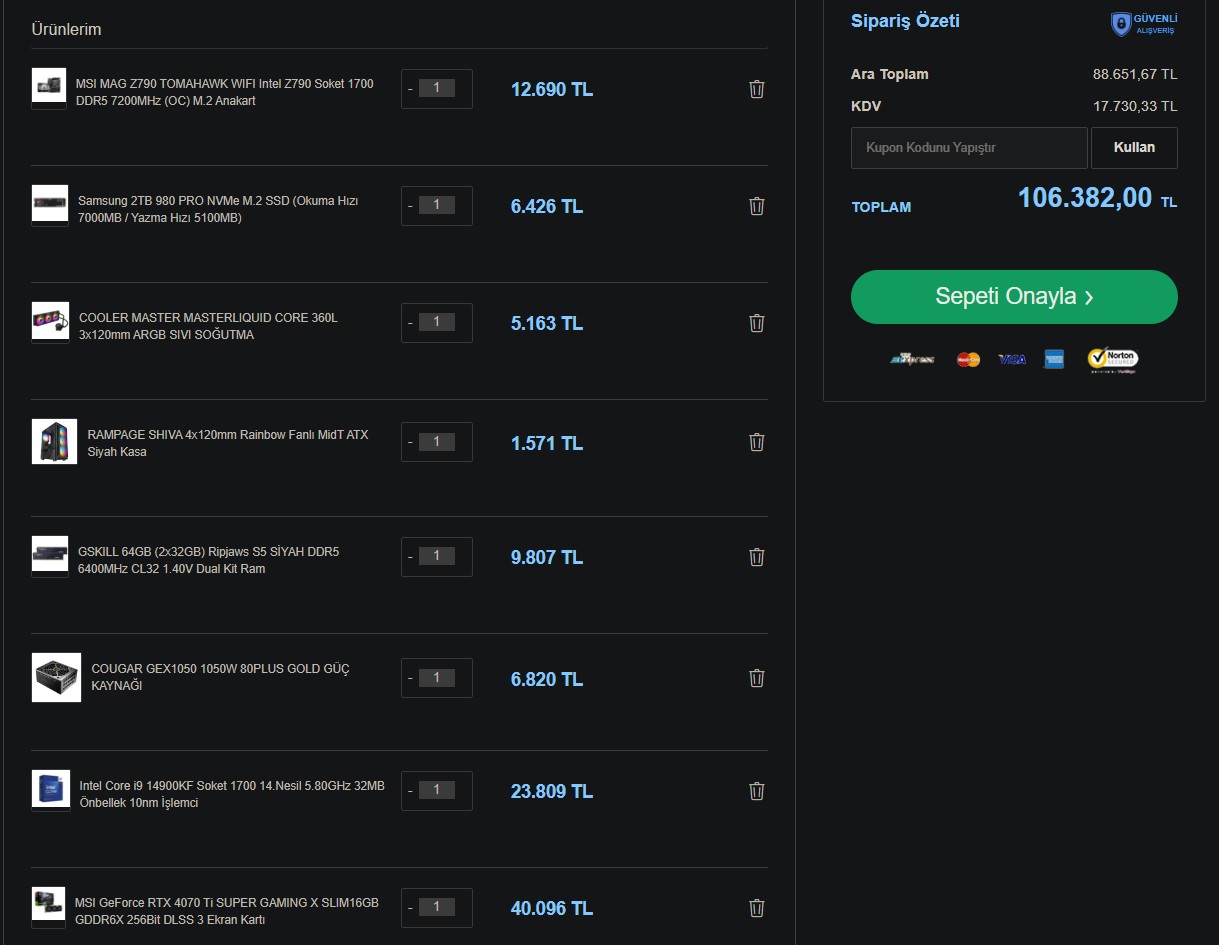This screenshot has height=945, width=1219.
Task: Click the coupon code input field
Action: point(968,148)
